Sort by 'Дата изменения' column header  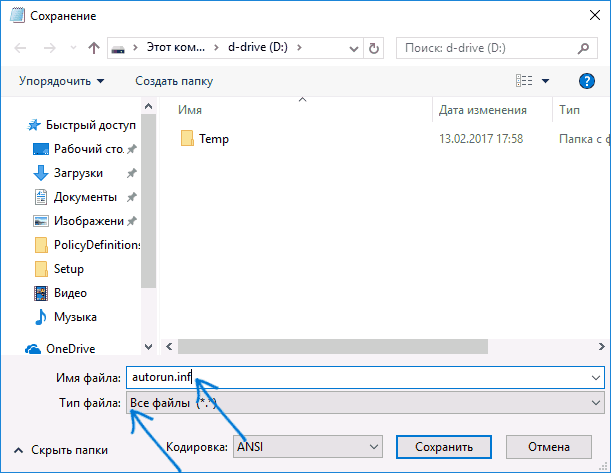[x=482, y=110]
